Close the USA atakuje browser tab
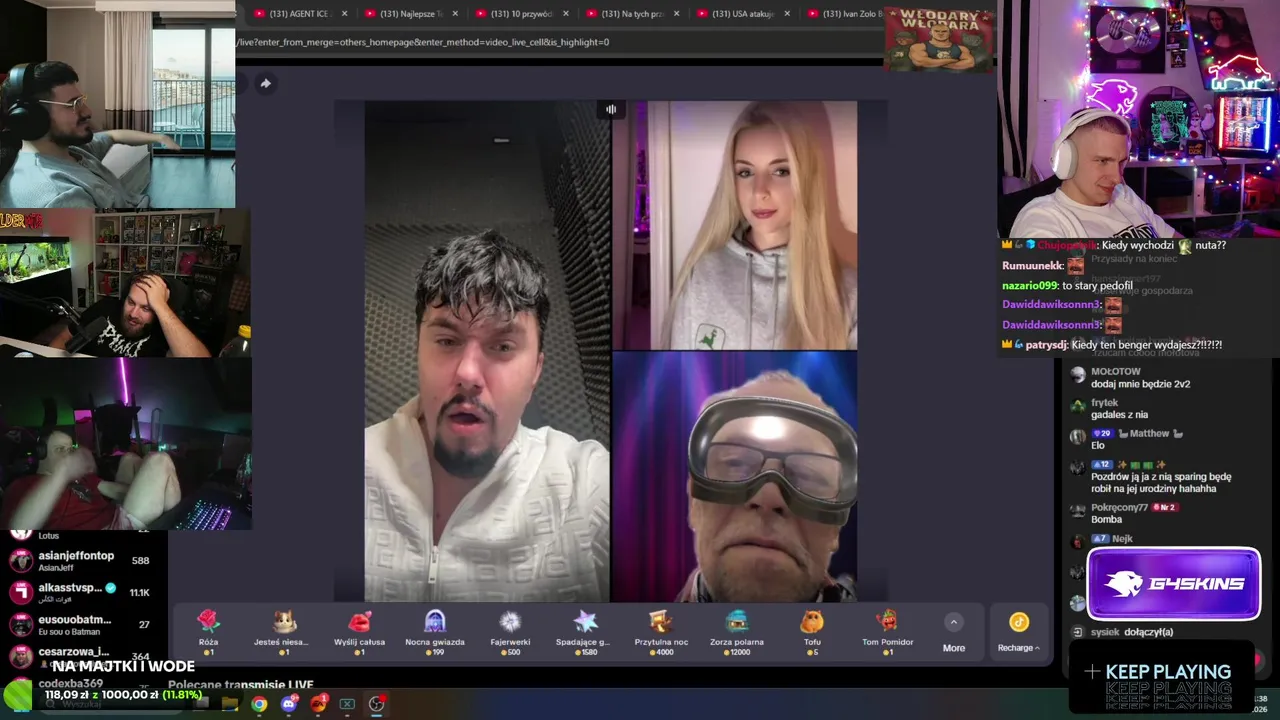The width and height of the screenshot is (1280, 720). 787,14
